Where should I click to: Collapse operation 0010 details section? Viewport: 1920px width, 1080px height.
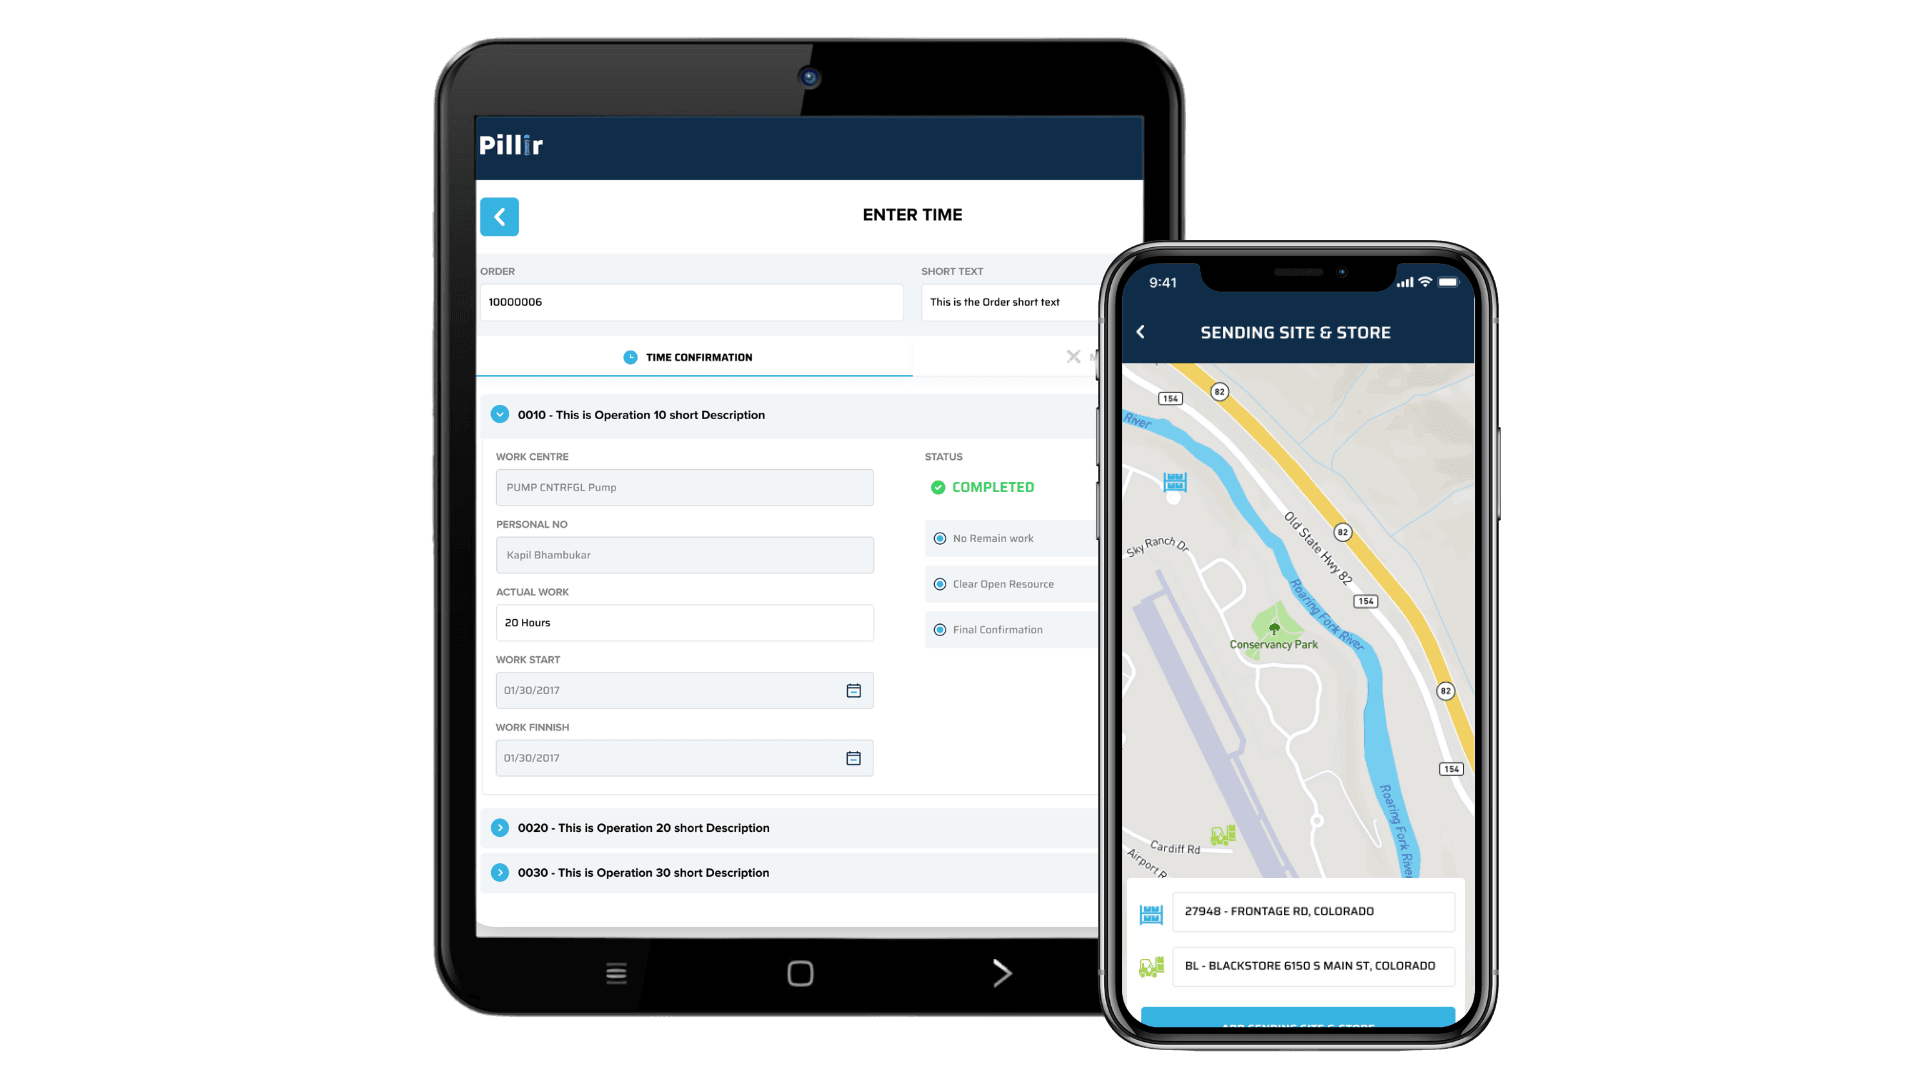[500, 414]
